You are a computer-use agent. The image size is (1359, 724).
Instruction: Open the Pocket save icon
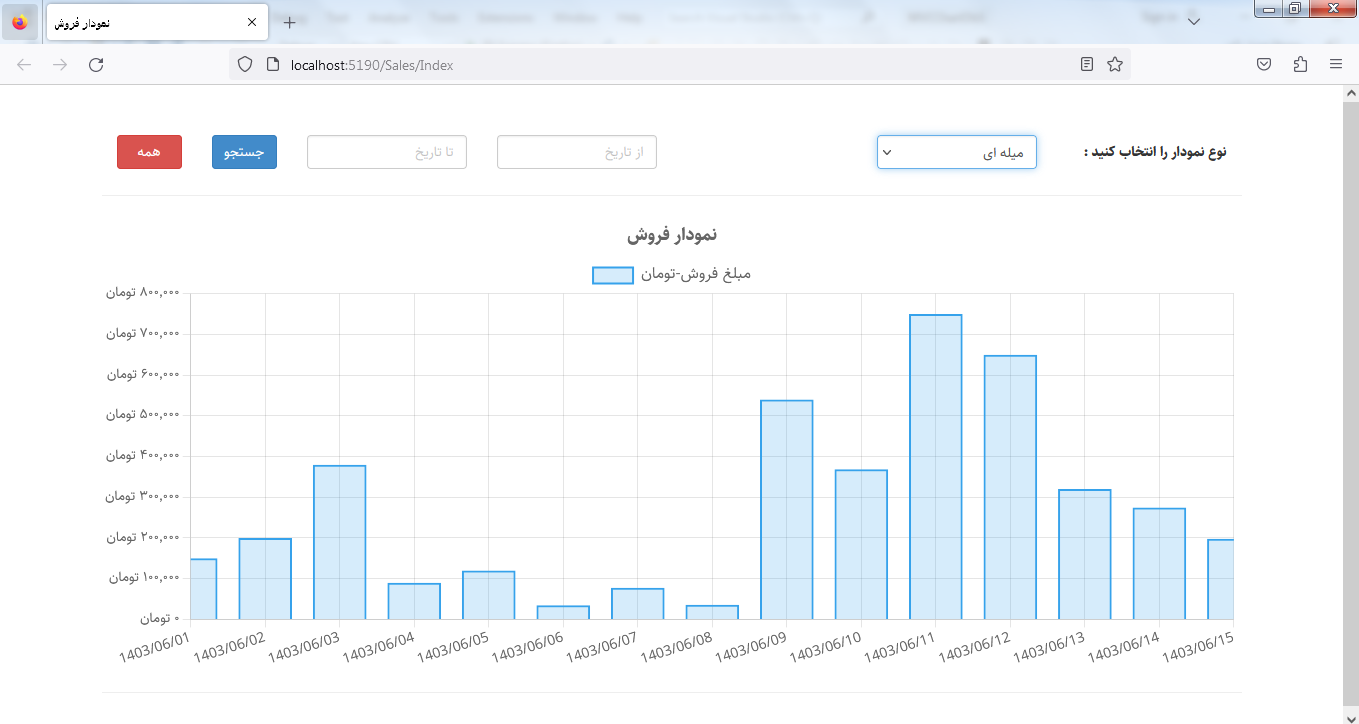(x=1264, y=65)
